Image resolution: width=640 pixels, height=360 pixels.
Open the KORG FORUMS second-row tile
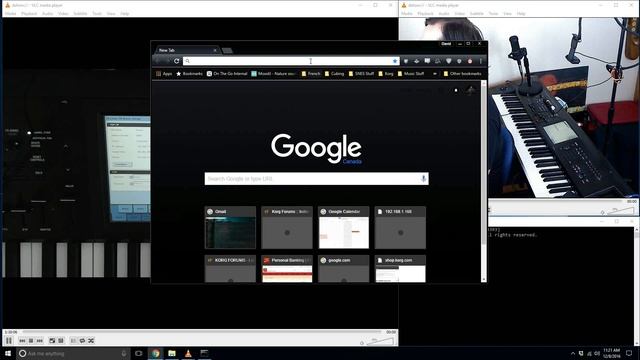tap(230, 269)
